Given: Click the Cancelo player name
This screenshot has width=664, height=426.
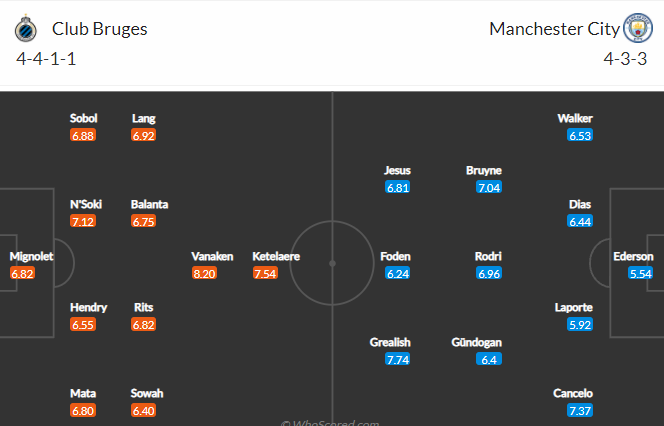Looking at the screenshot, I should tap(573, 393).
